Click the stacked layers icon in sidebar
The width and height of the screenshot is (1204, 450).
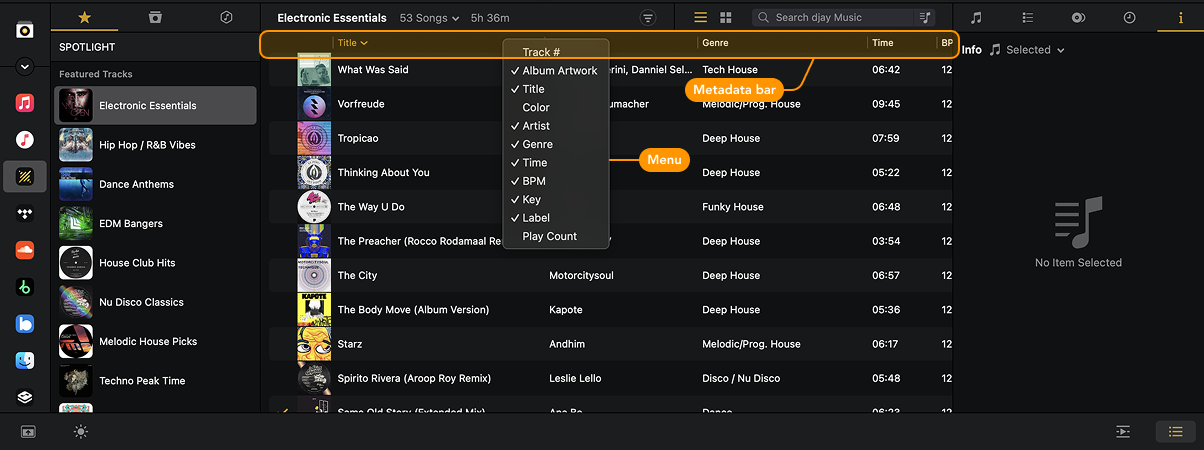click(25, 397)
